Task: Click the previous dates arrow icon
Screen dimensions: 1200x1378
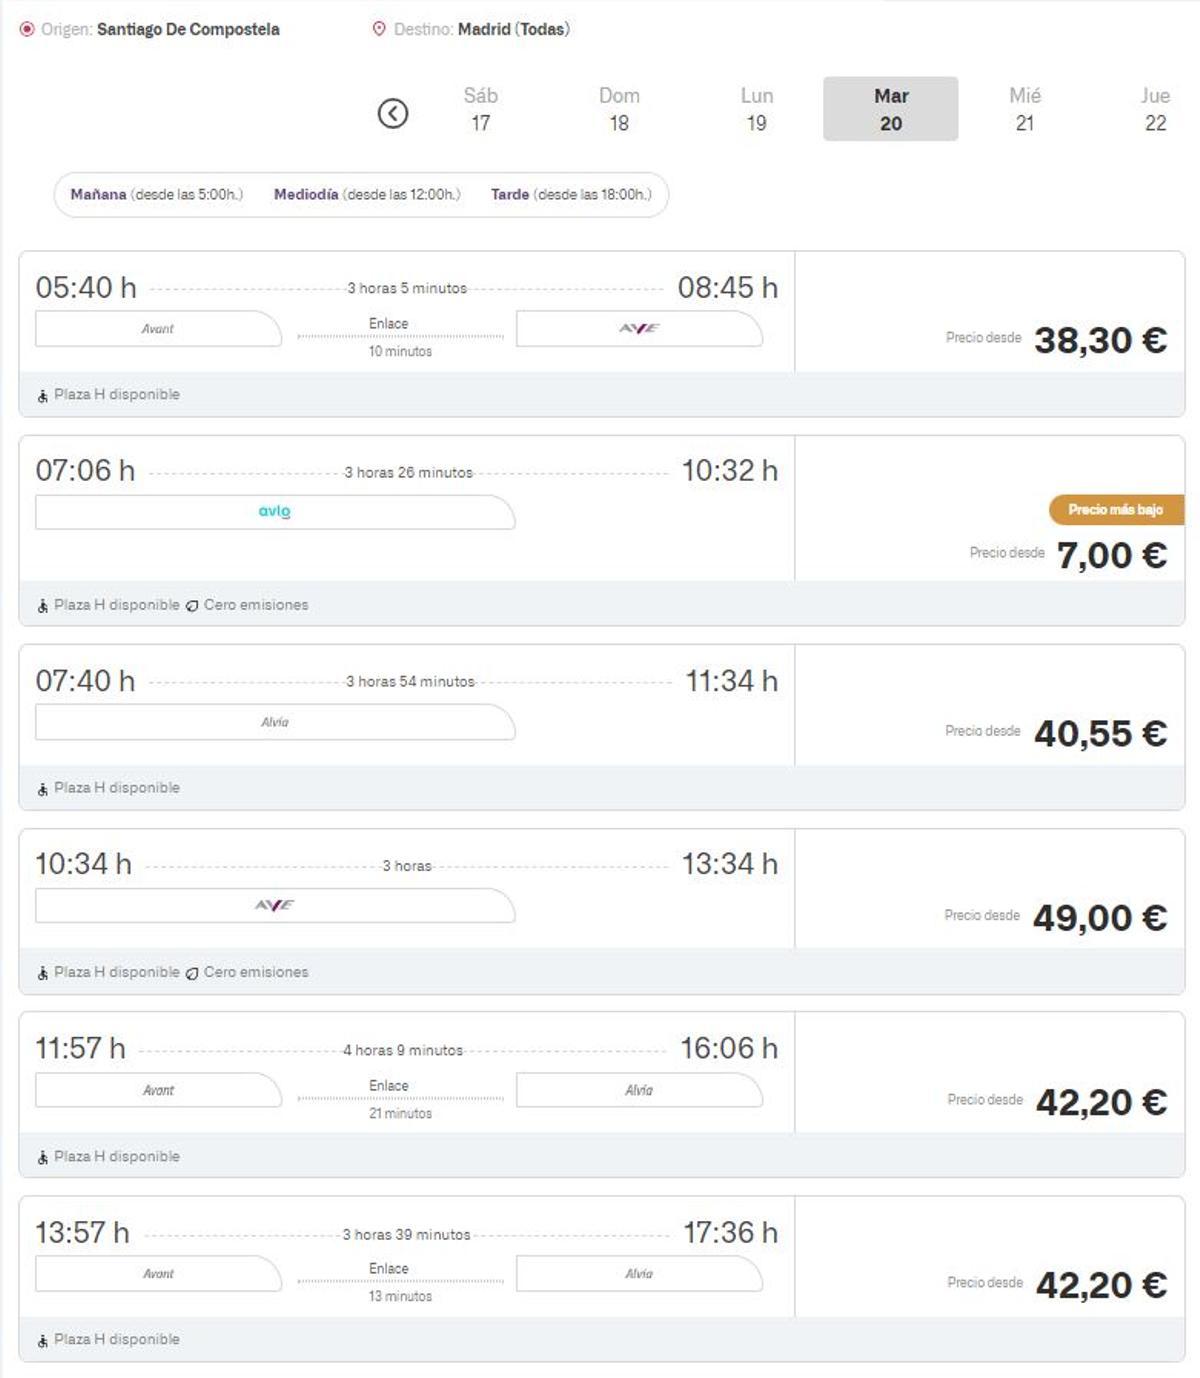Action: click(x=393, y=111)
